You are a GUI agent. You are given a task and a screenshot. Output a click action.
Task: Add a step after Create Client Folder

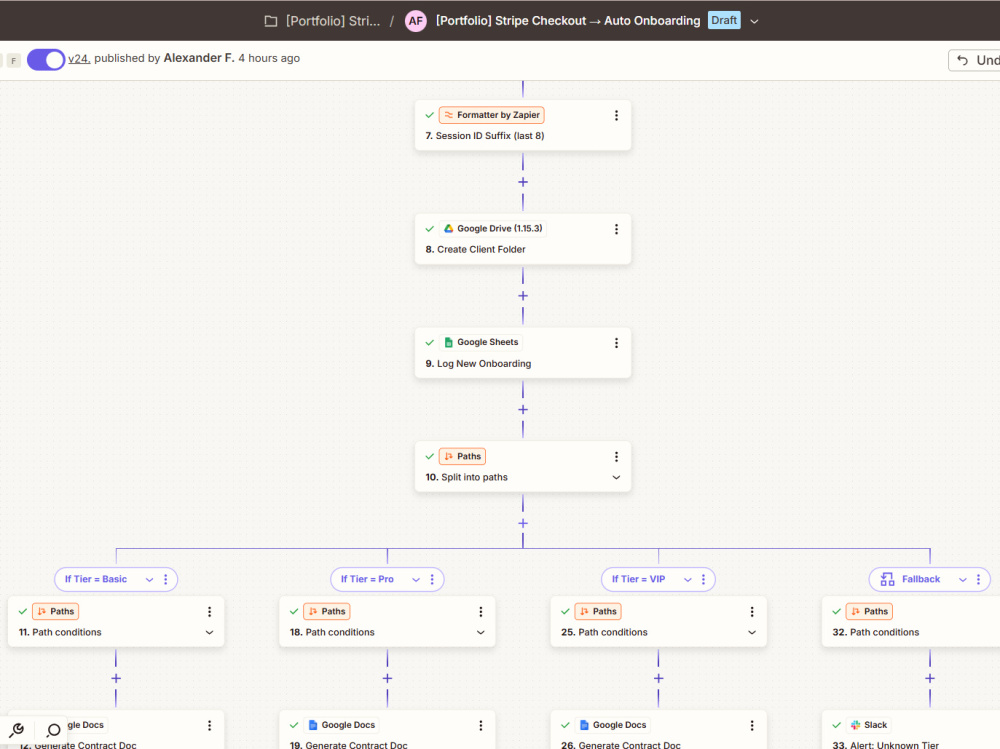pos(523,296)
